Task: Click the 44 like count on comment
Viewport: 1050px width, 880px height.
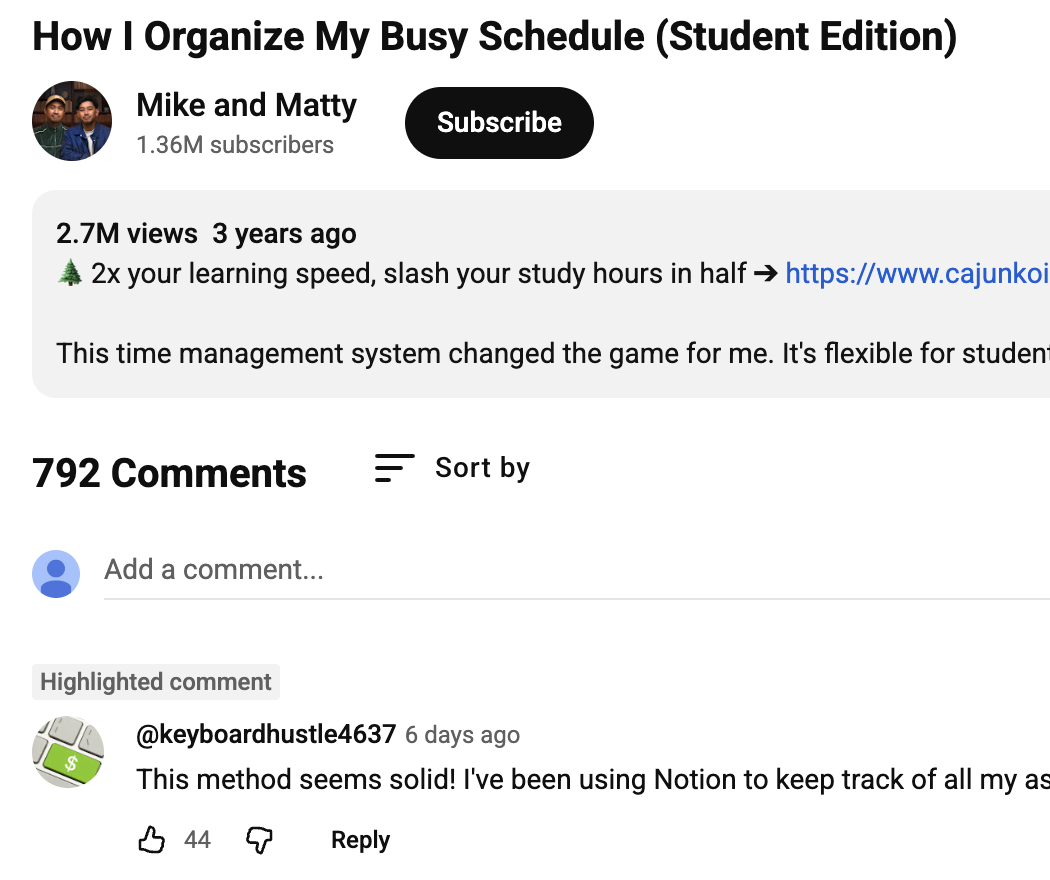Action: (x=197, y=840)
